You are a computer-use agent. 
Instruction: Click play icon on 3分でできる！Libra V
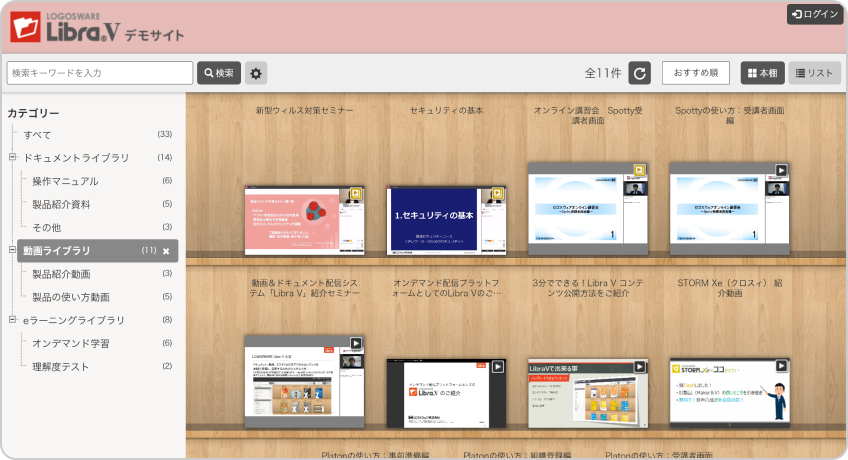click(639, 366)
